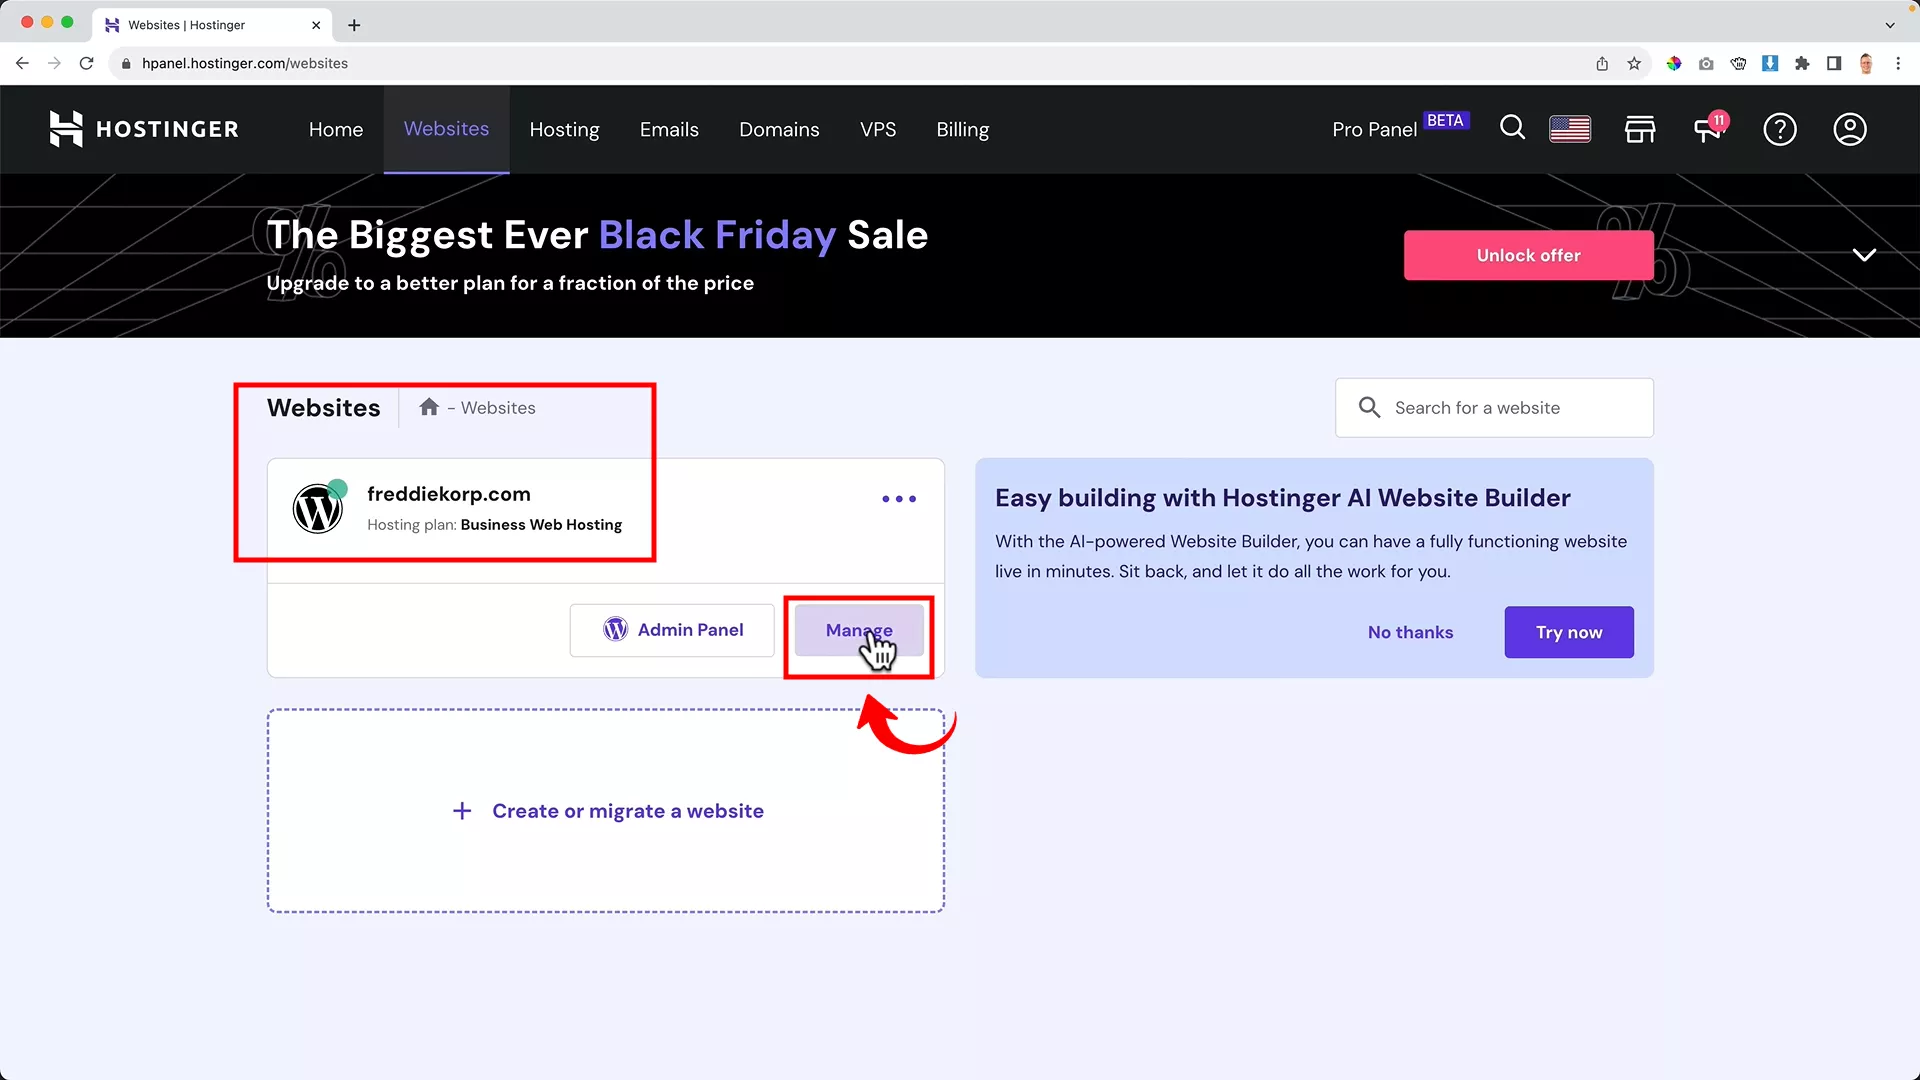Click the Color Picker extension wheel icon
1920x1080 pixels.
[1674, 63]
